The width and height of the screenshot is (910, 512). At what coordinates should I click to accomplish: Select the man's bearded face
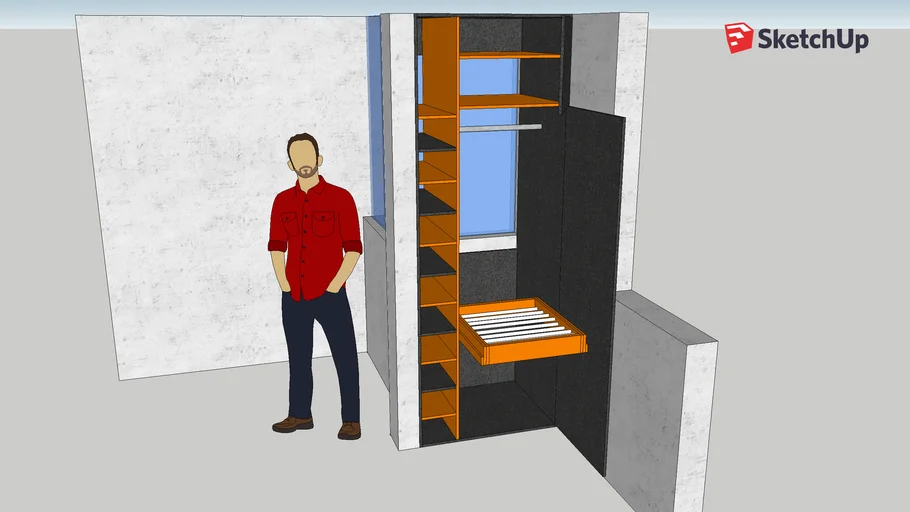[x=305, y=158]
